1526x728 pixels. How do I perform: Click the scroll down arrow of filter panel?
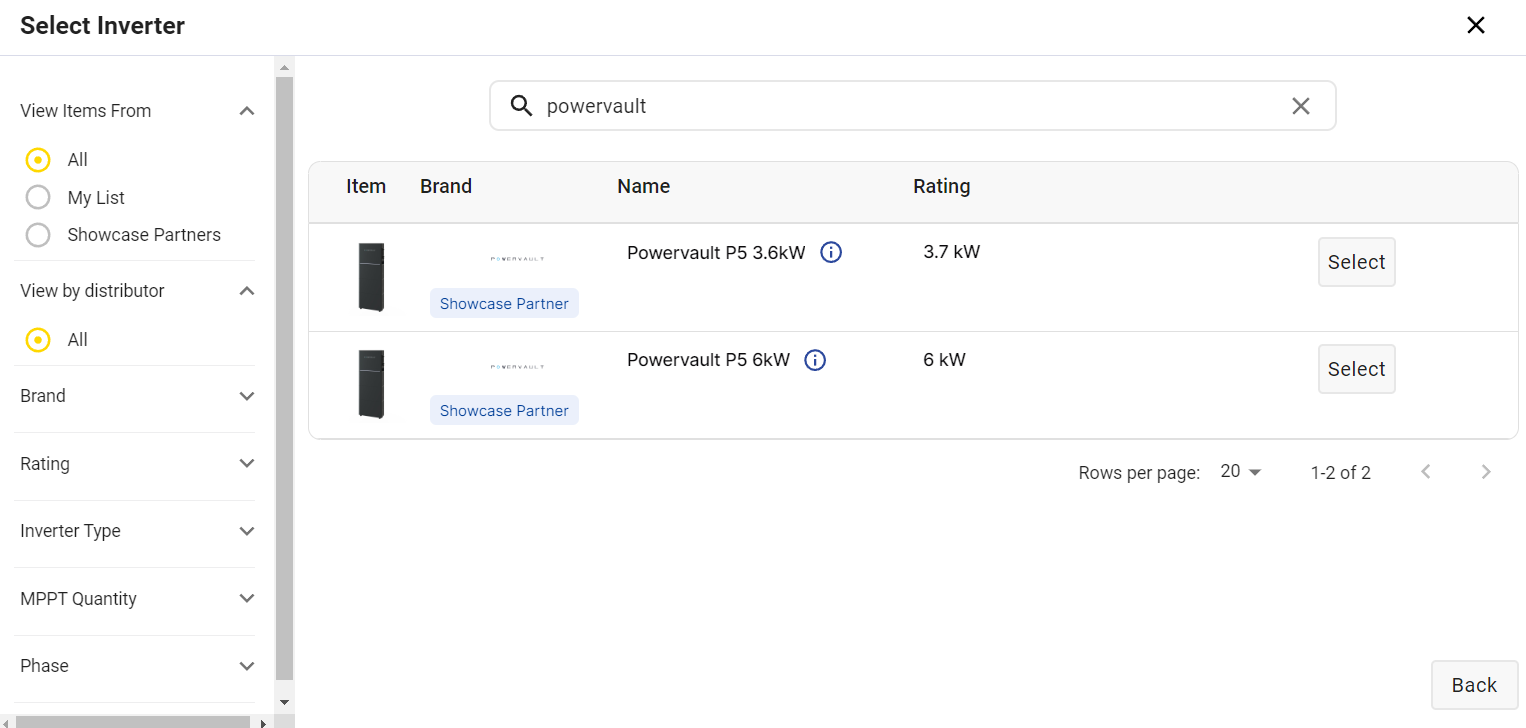pos(284,702)
